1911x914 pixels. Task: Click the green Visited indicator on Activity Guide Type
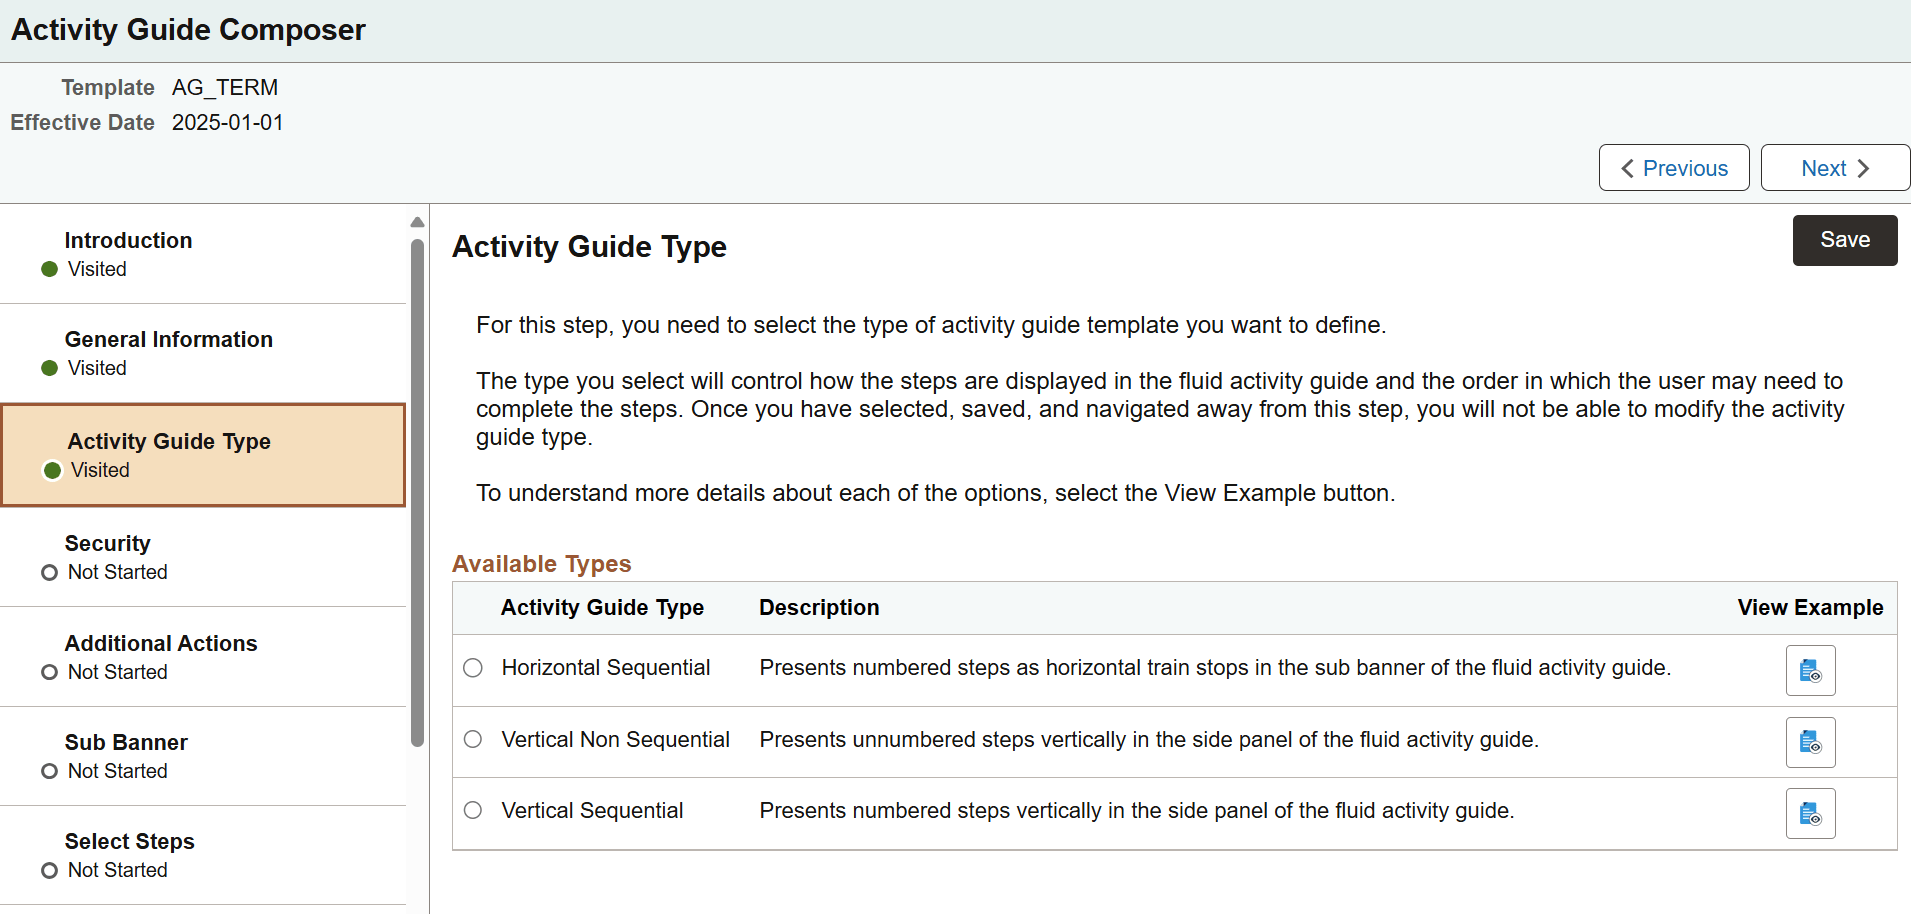click(x=51, y=470)
